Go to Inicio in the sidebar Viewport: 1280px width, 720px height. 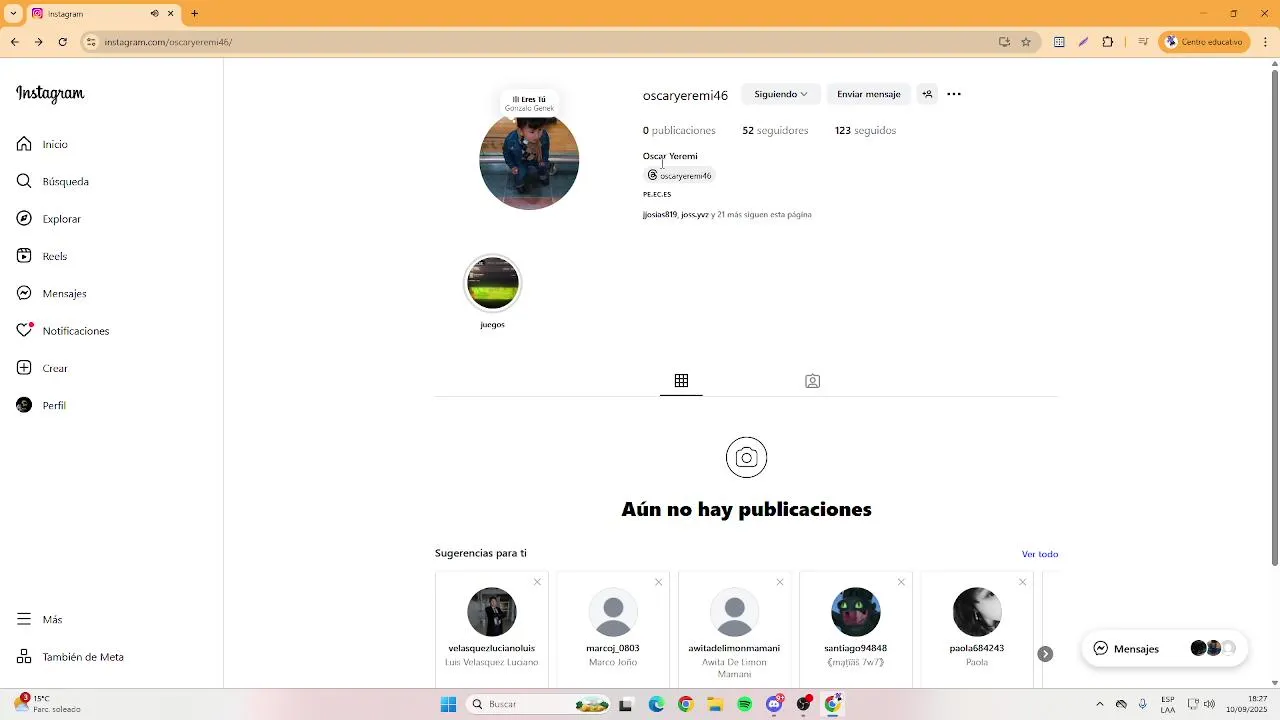(42, 144)
